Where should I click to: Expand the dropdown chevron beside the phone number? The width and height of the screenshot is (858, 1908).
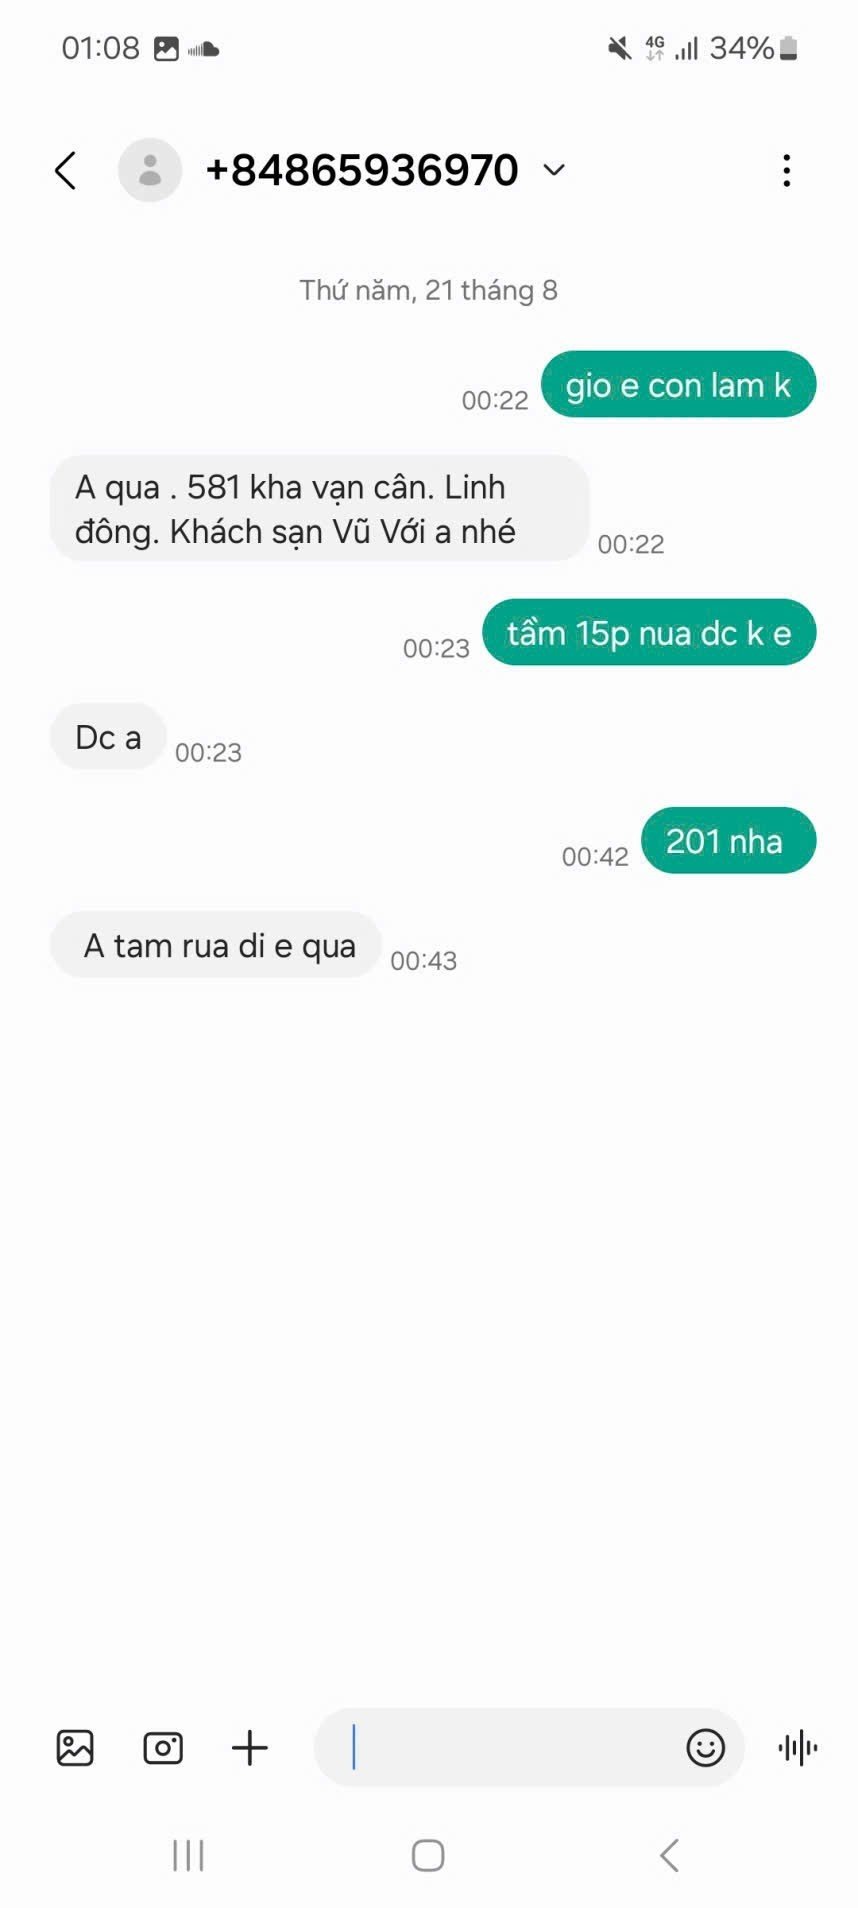[554, 170]
